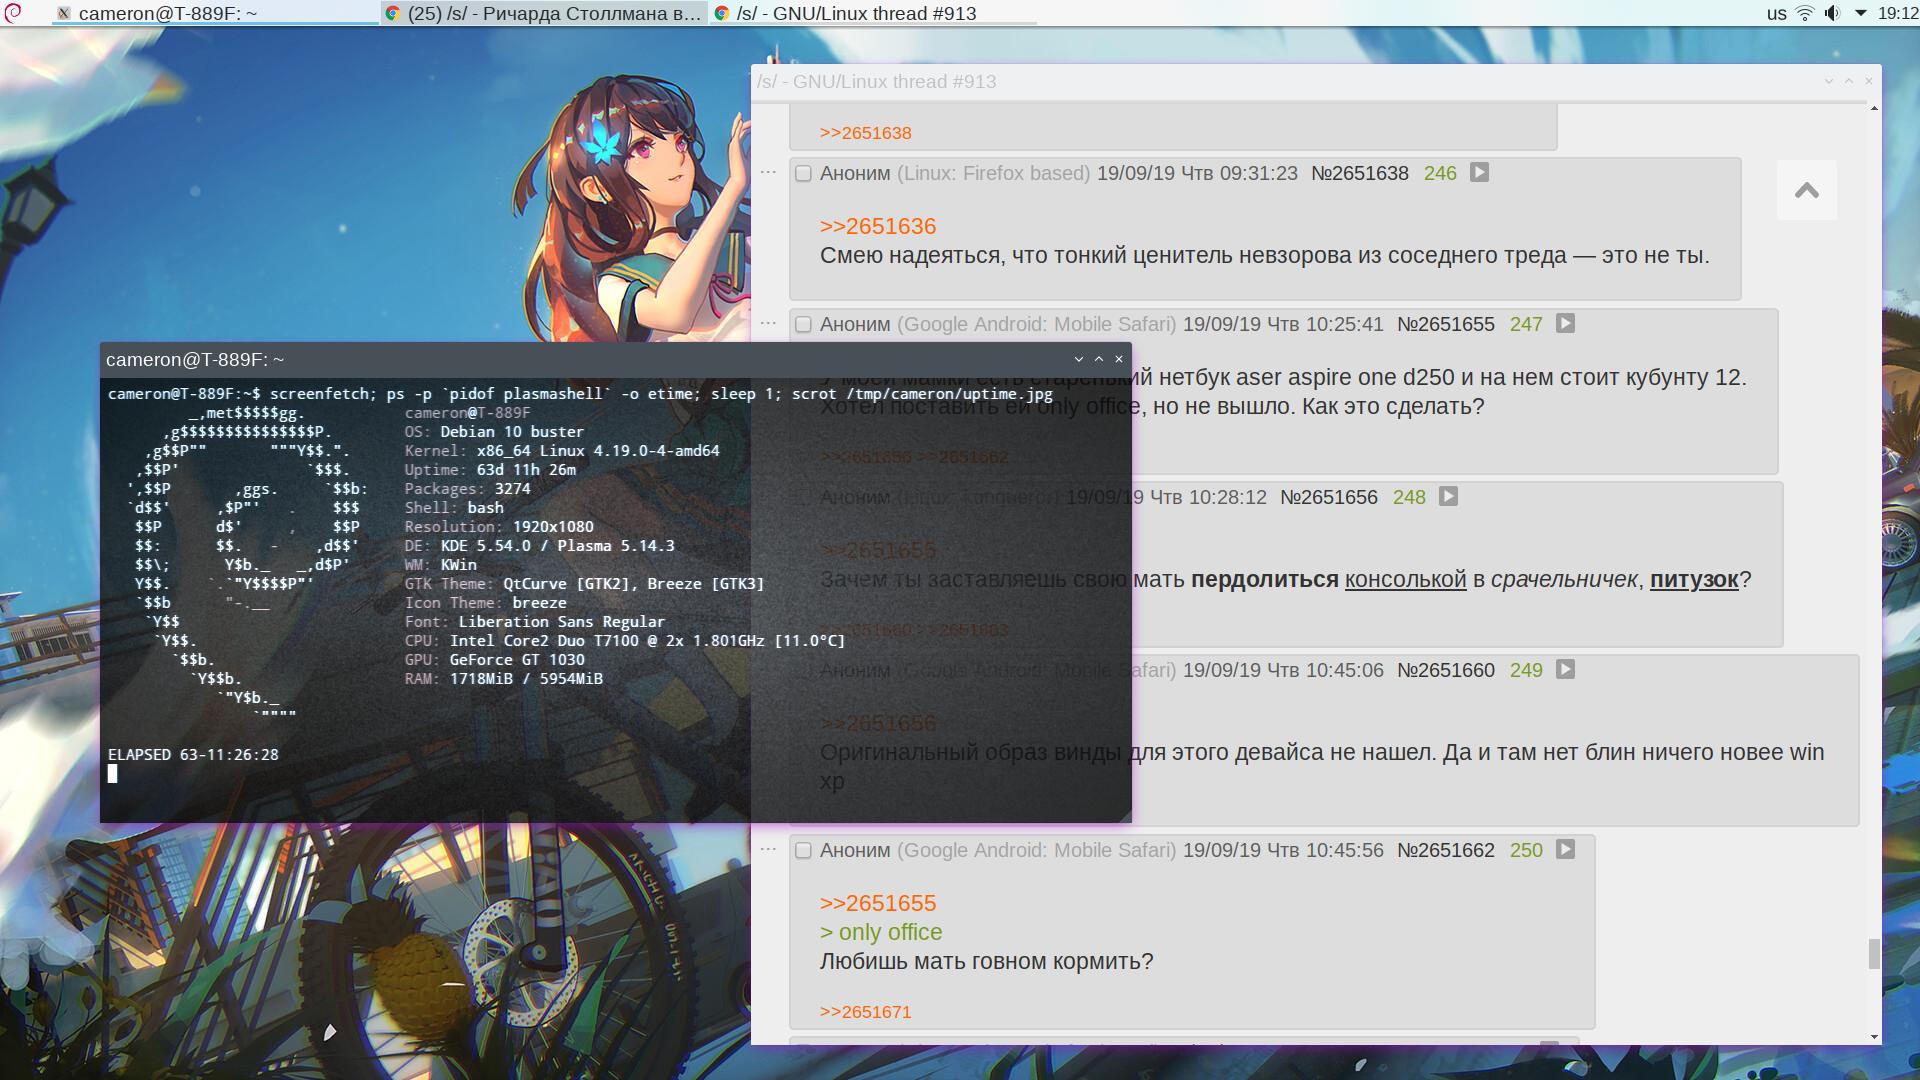Click the play icon on post 248
This screenshot has height=1080, width=1920.
[x=1448, y=496]
